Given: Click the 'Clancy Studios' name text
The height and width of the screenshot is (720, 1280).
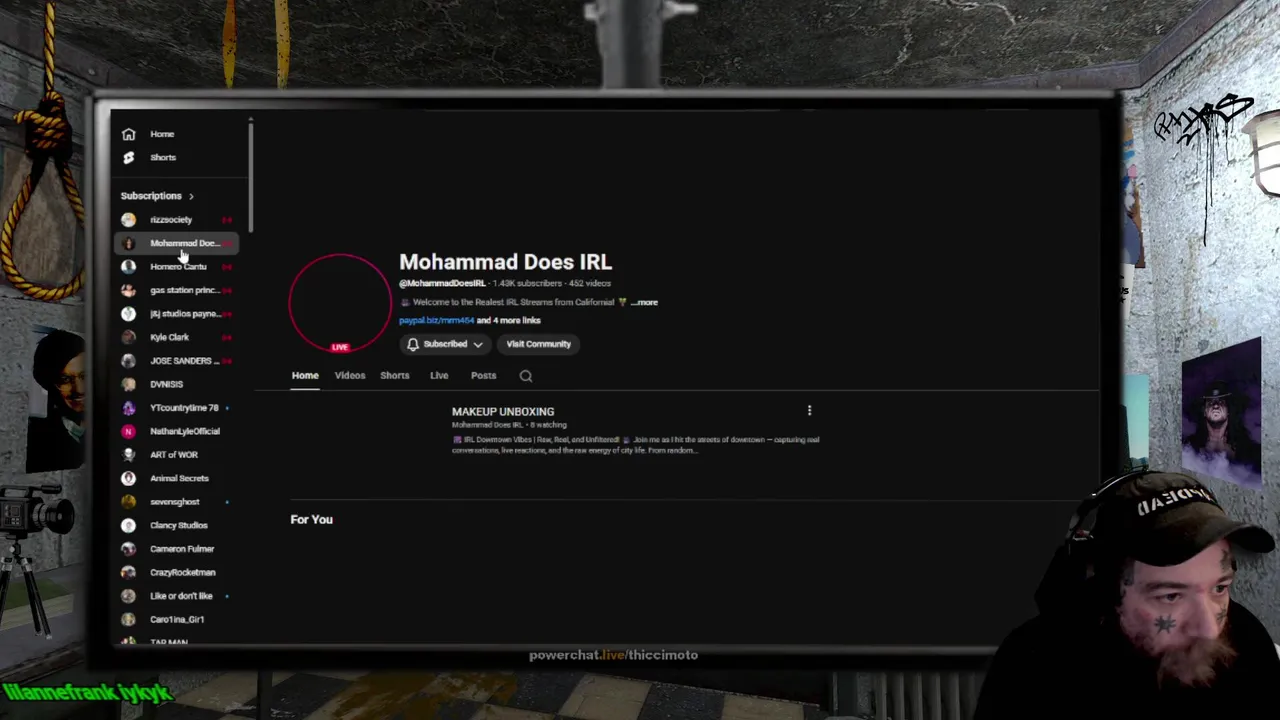Looking at the screenshot, I should (x=179, y=525).
